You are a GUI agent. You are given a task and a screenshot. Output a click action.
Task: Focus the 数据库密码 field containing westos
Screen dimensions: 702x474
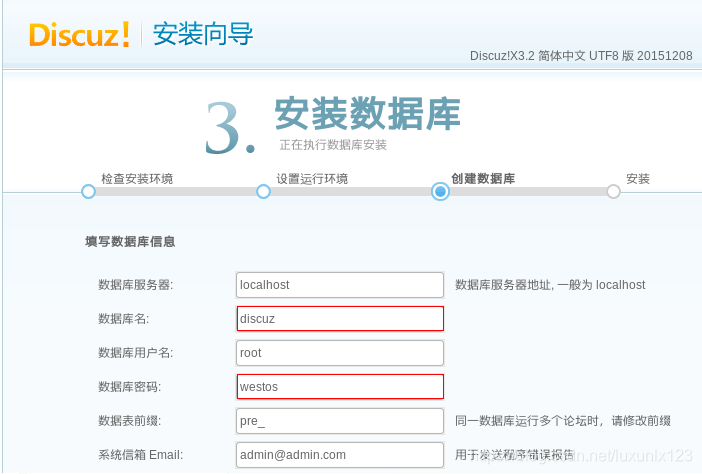(340, 387)
